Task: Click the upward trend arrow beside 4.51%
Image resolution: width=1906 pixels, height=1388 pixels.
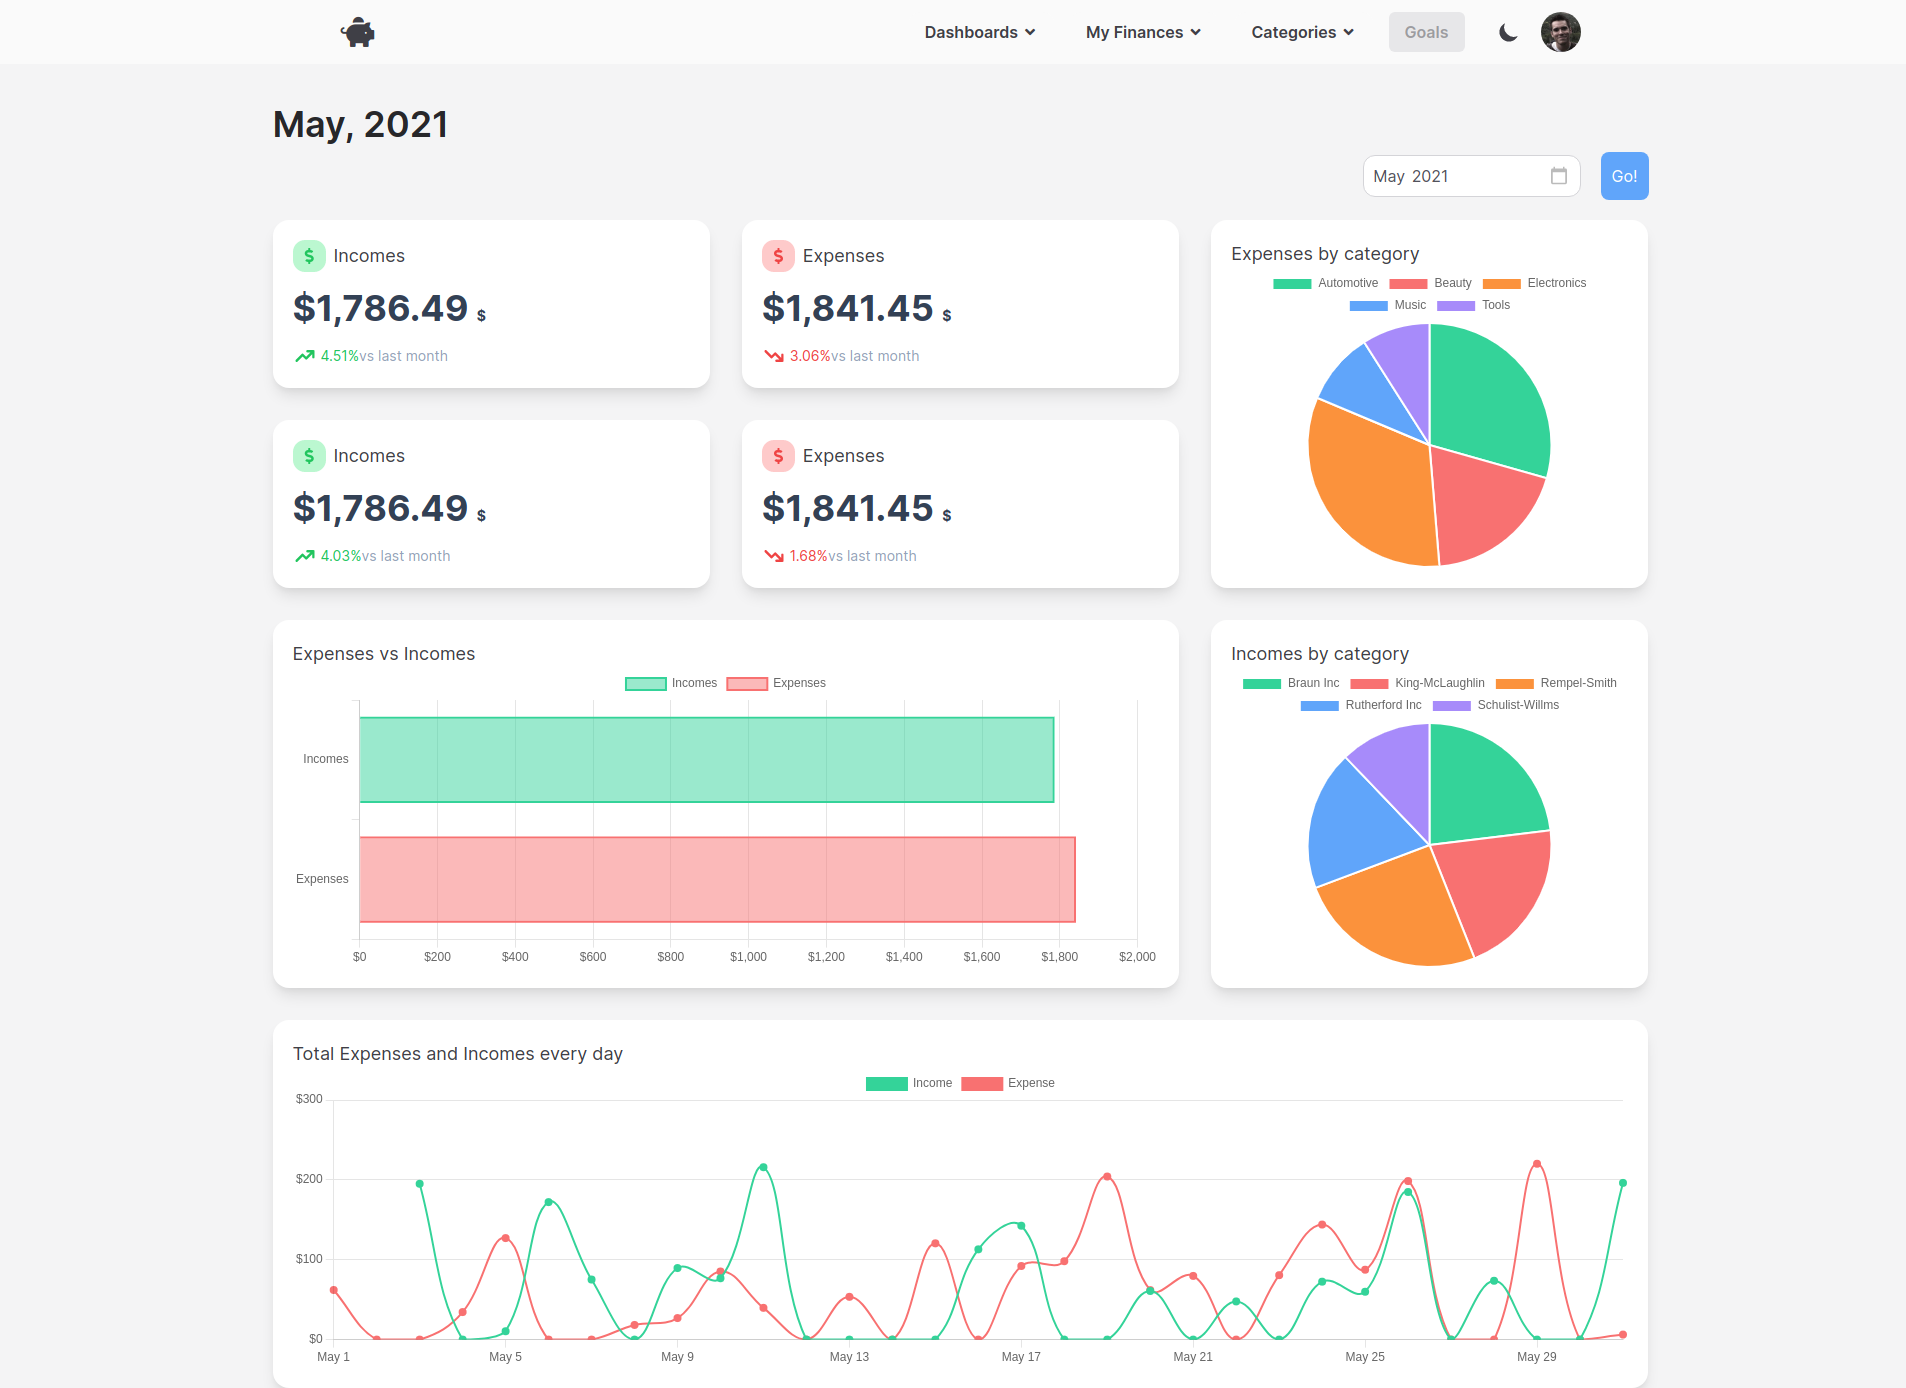Action: point(305,356)
